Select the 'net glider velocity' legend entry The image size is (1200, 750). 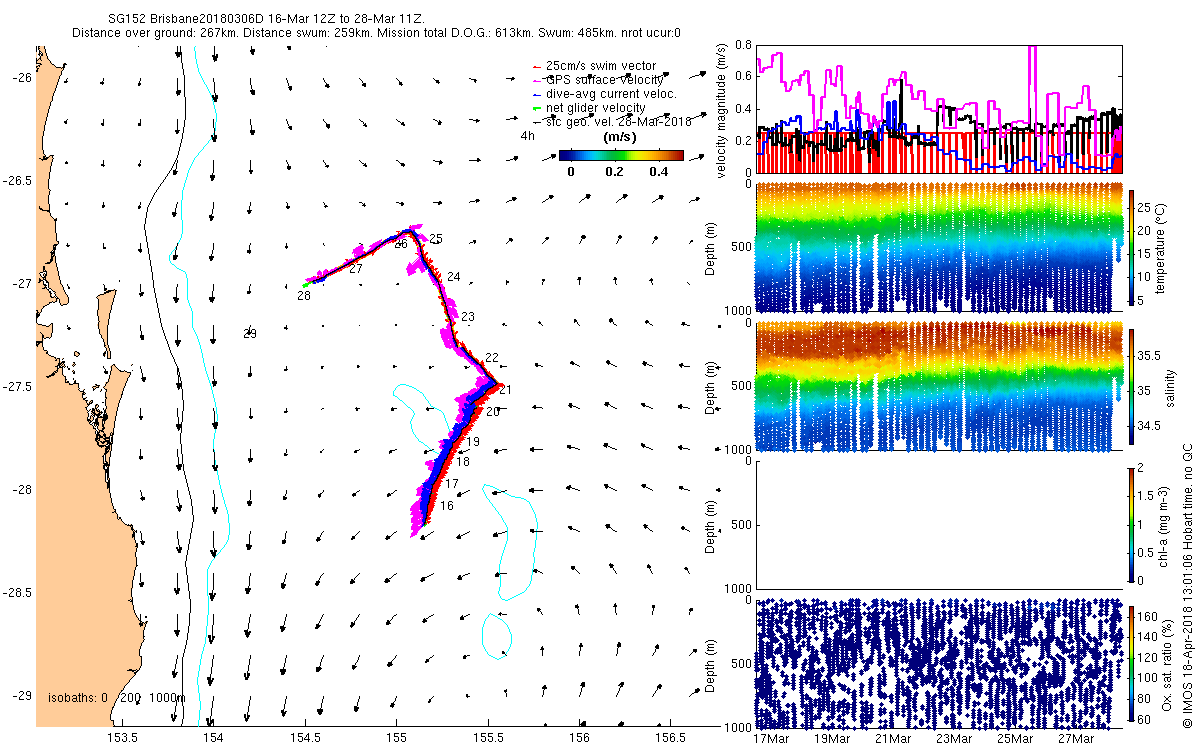click(589, 107)
